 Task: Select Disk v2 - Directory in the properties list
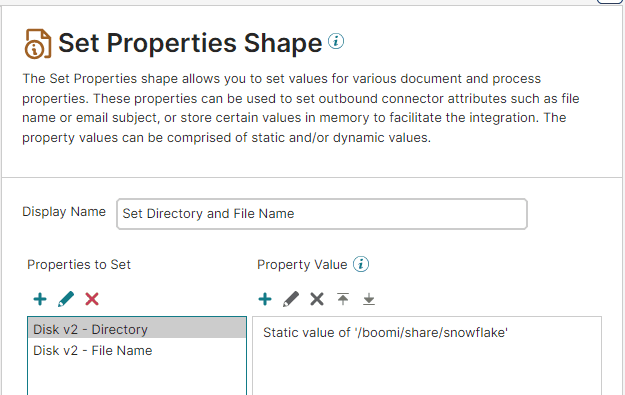(x=137, y=329)
